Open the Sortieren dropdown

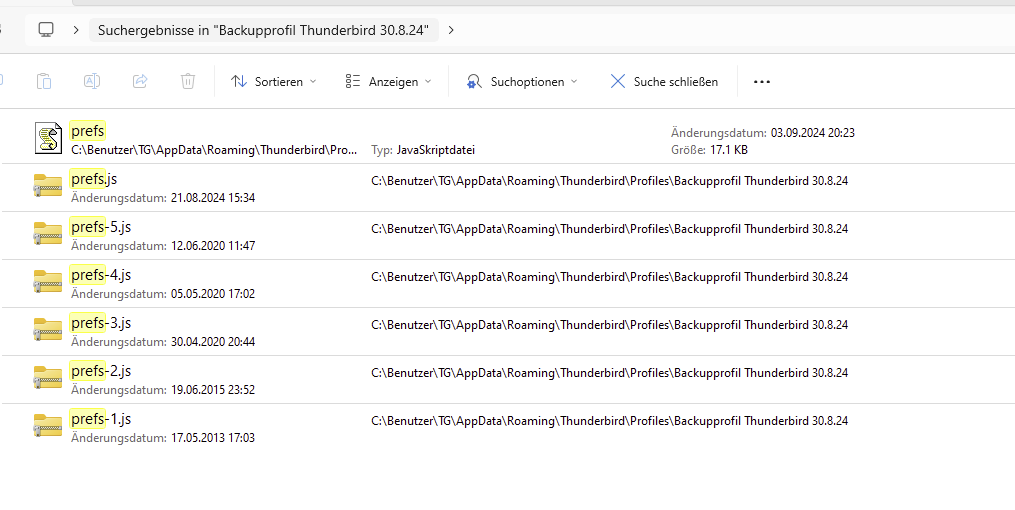click(274, 82)
